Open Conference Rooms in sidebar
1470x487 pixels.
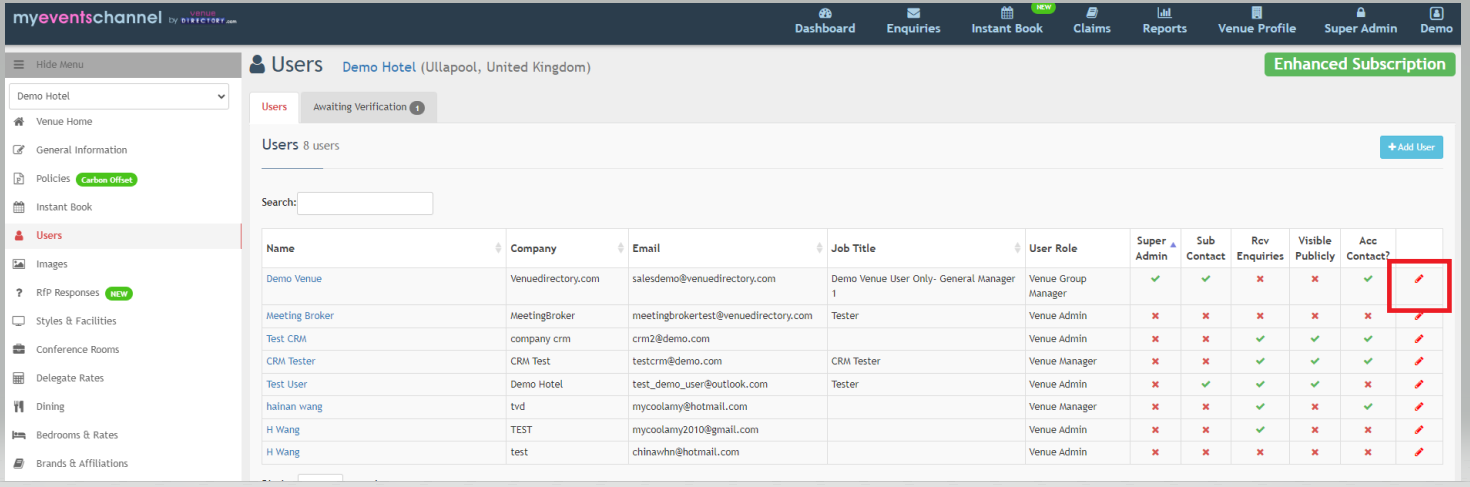click(77, 349)
